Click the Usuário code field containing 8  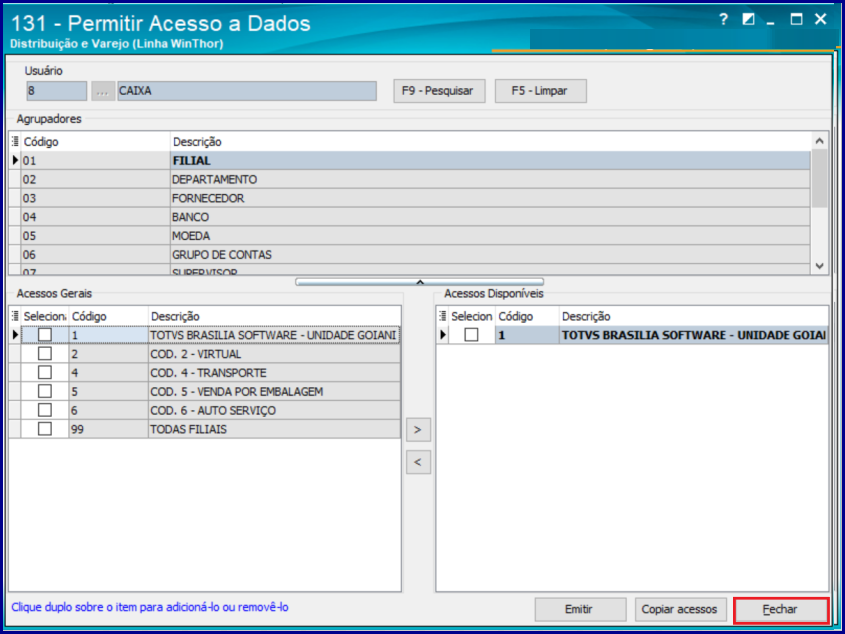(57, 91)
